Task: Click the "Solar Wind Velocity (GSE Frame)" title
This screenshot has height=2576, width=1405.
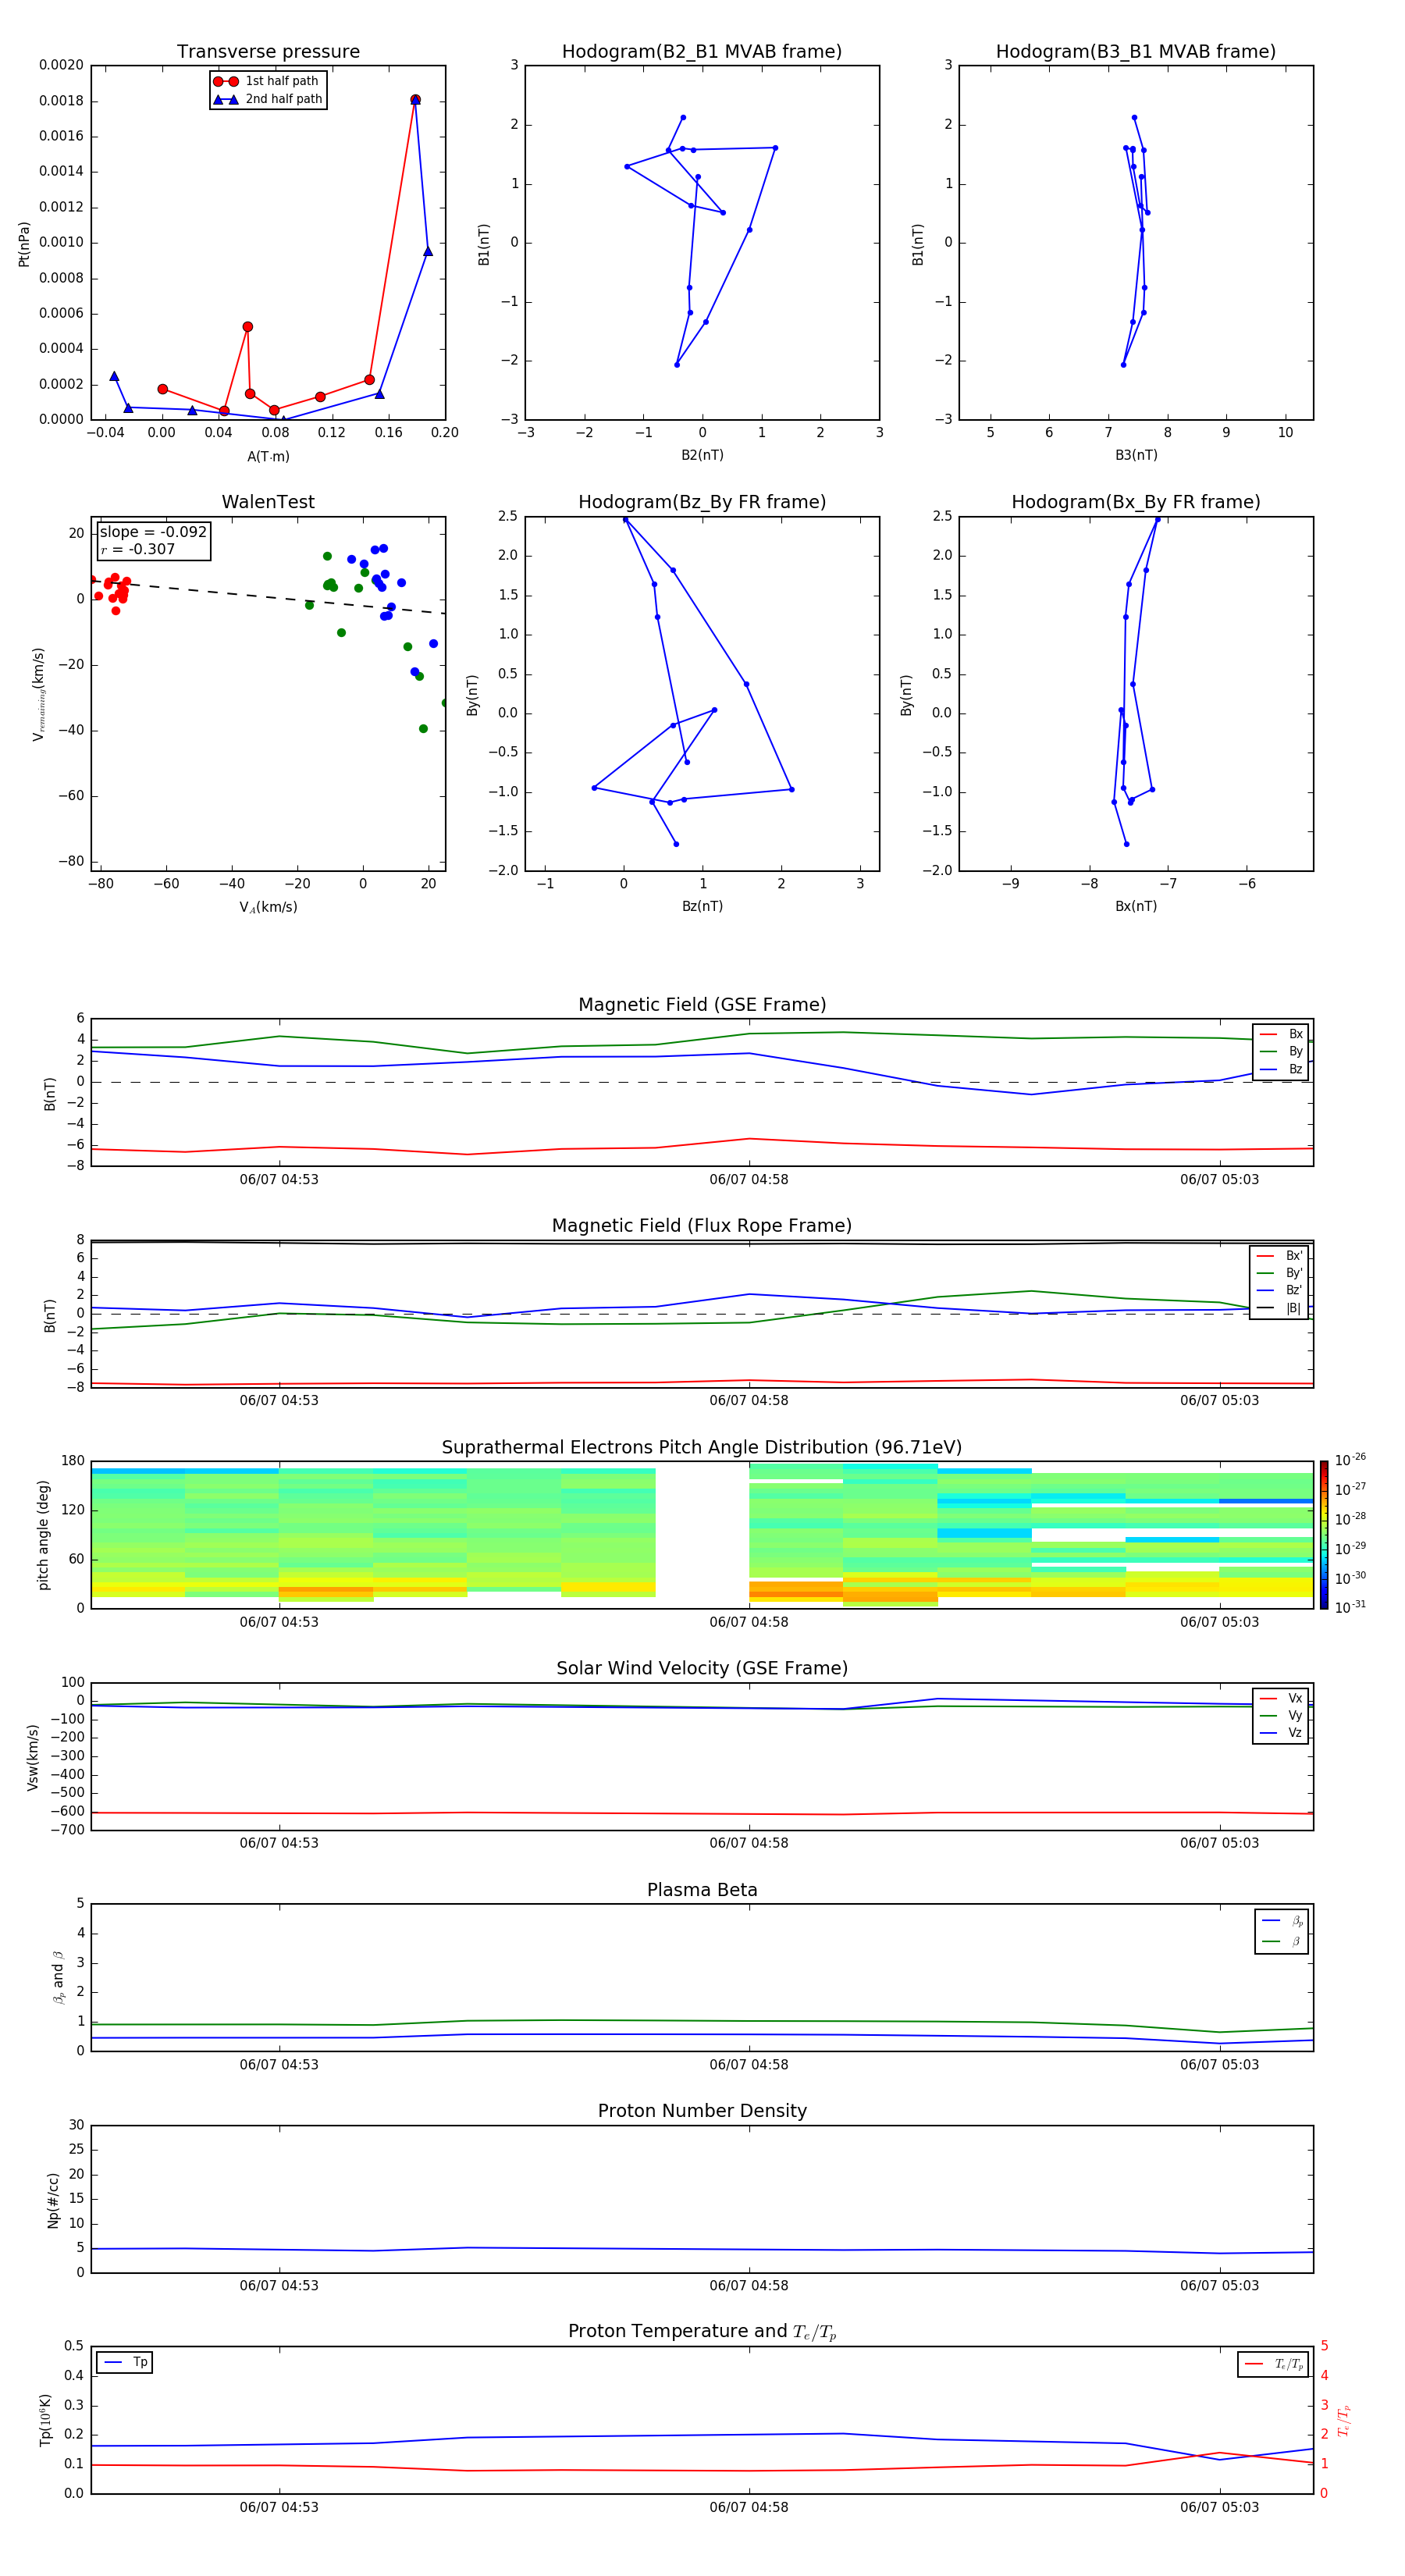Action: (702, 1668)
